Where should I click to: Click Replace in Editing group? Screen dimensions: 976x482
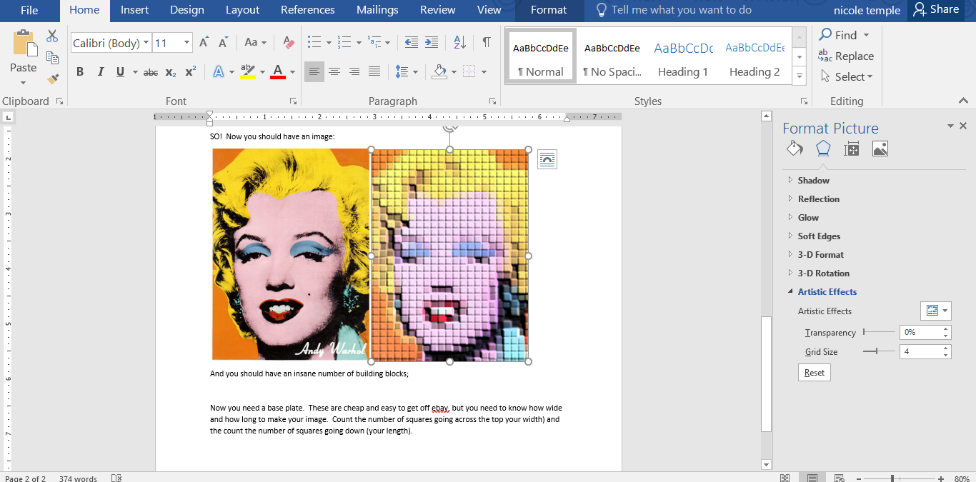(x=846, y=56)
